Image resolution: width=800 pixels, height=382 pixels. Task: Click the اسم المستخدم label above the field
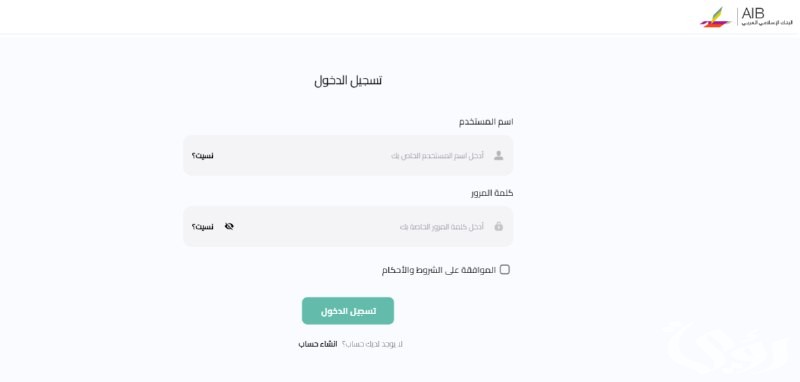click(x=486, y=122)
